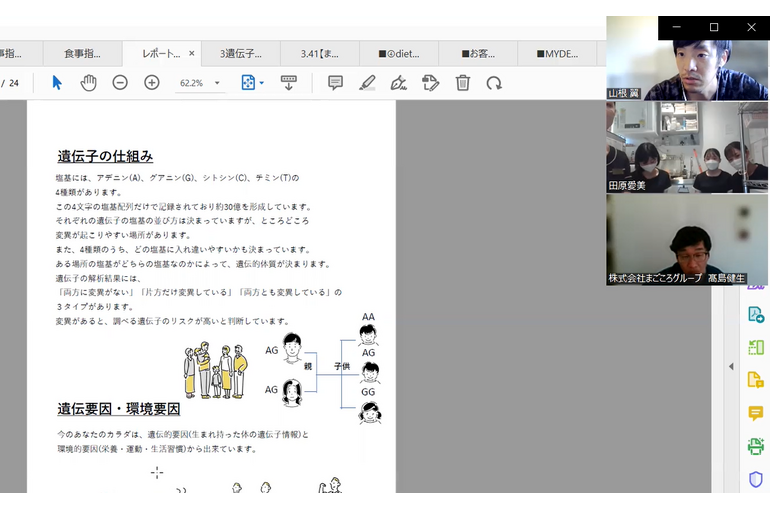Switch to the レポート... tab

(x=161, y=54)
